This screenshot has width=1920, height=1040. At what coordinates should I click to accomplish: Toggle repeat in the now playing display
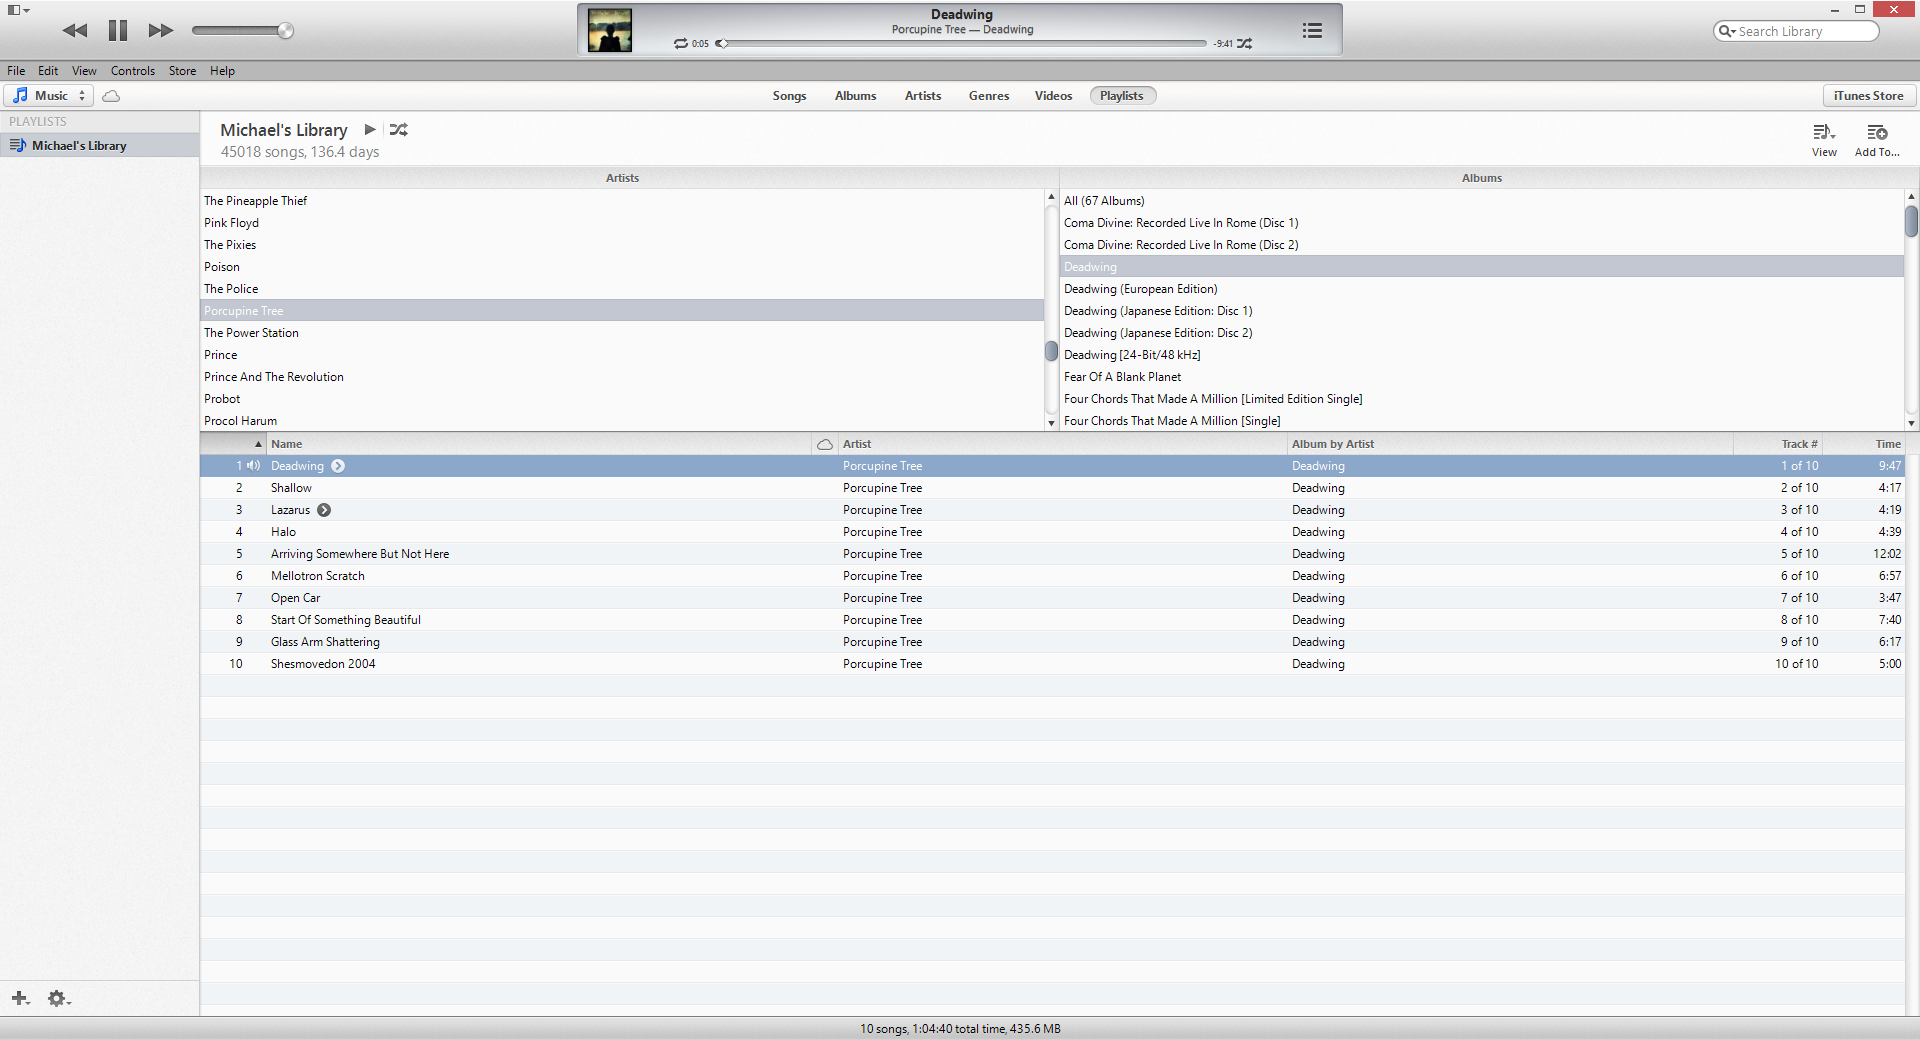tap(681, 44)
